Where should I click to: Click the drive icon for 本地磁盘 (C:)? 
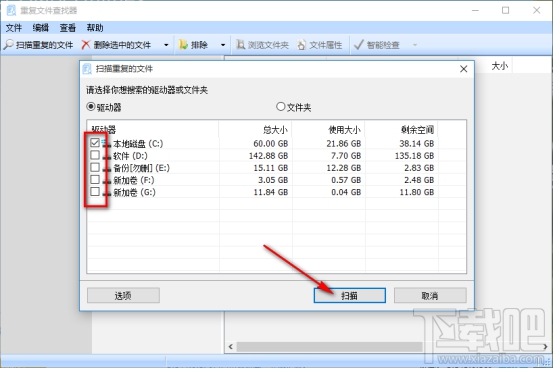coord(107,144)
